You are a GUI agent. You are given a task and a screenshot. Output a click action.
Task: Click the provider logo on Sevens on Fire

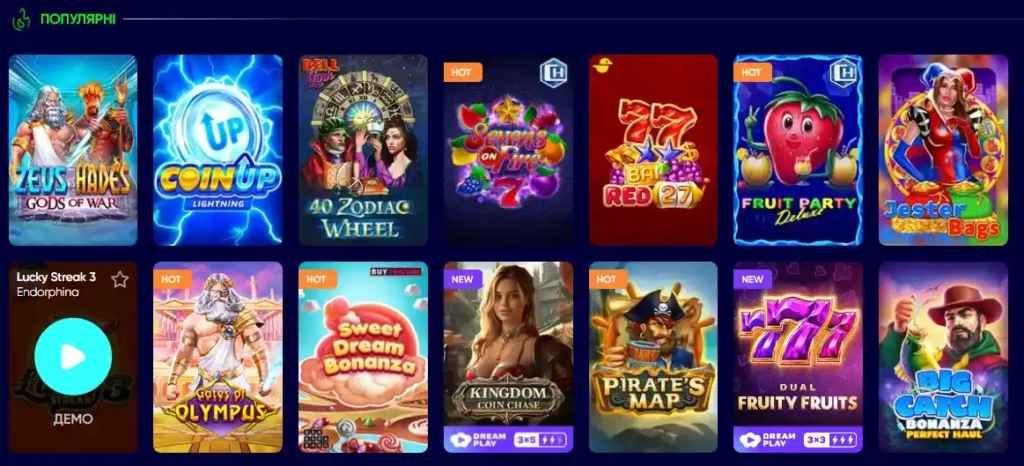[554, 72]
